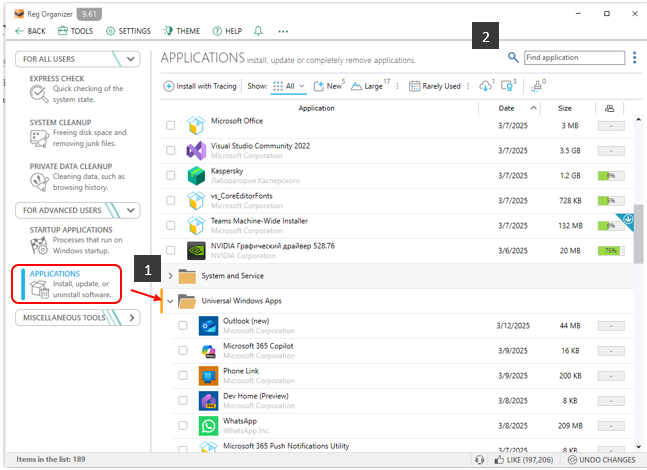The height and width of the screenshot is (470, 647).
Task: Click the application list vertical scrollbar
Action: pyautogui.click(x=638, y=233)
